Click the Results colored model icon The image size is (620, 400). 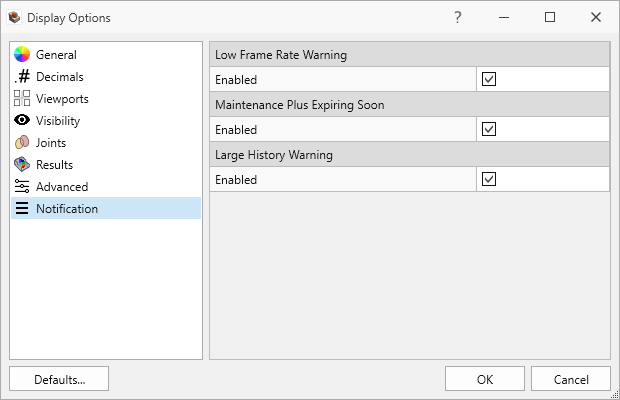tap(22, 164)
